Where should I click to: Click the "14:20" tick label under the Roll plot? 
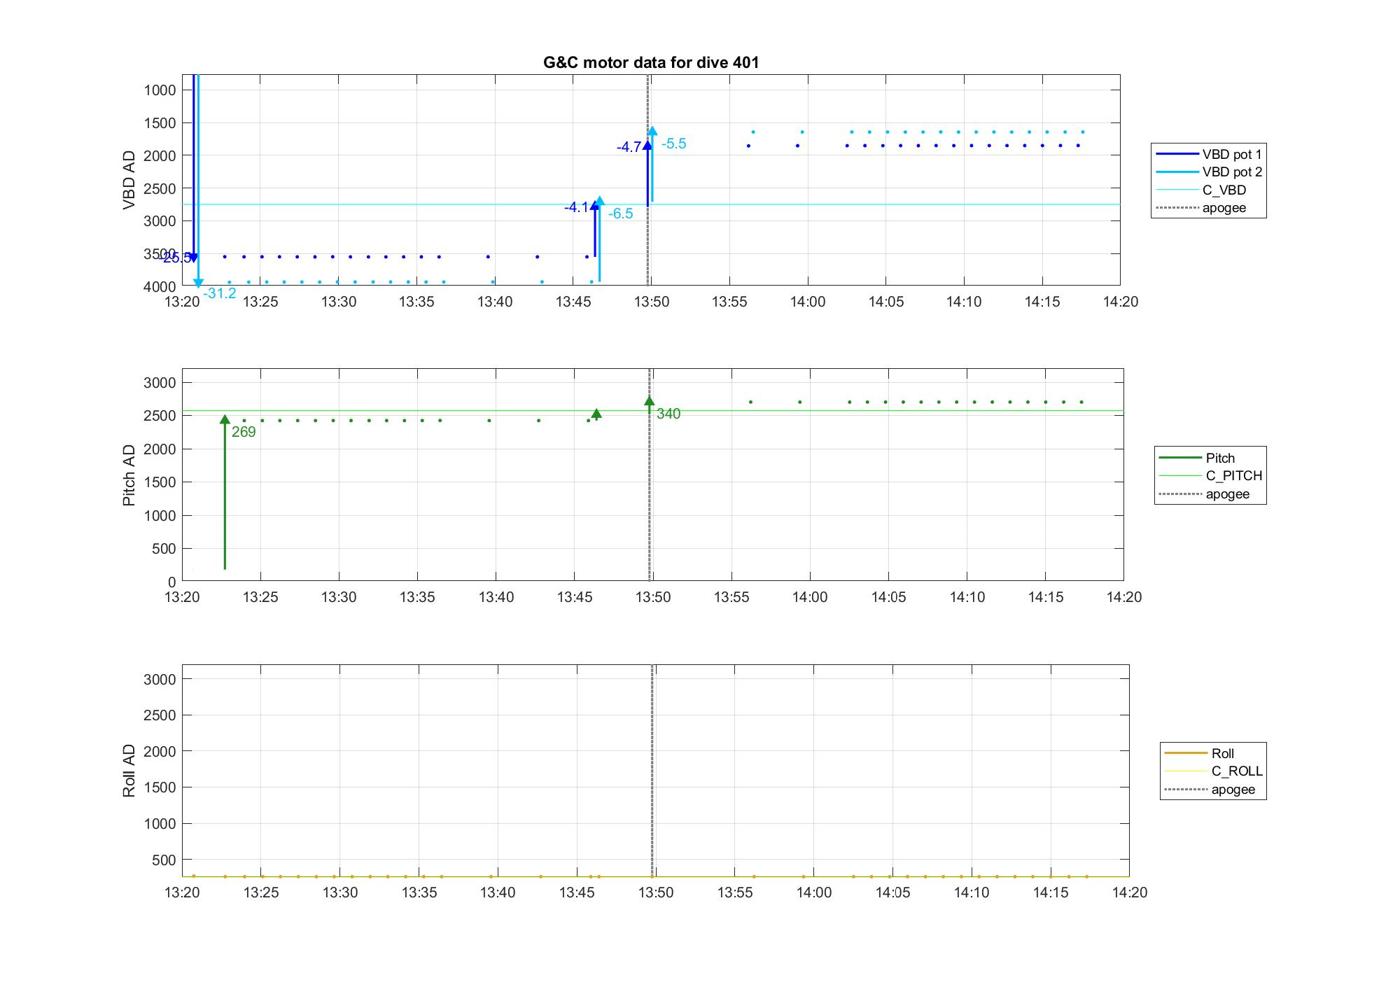(x=1130, y=892)
